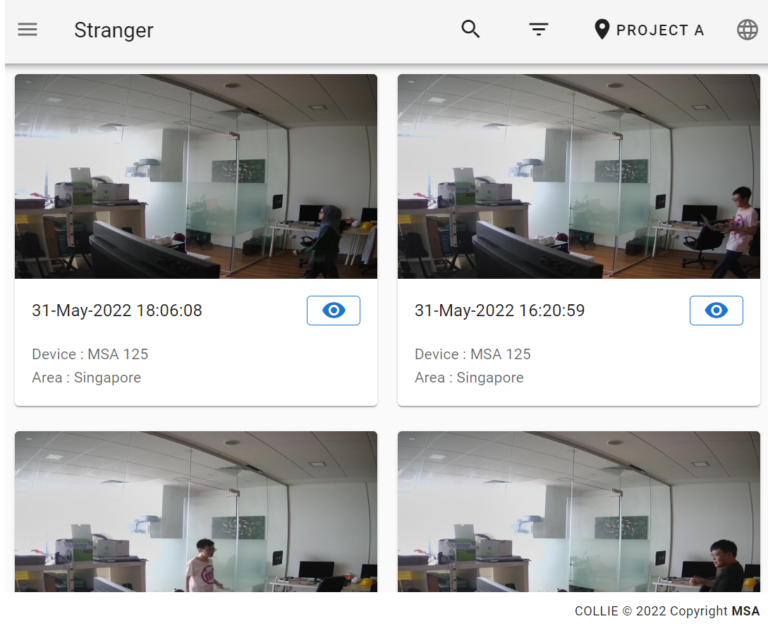Select timestamp 31-May-2022 16:20:59
The height and width of the screenshot is (626, 768).
pos(500,311)
